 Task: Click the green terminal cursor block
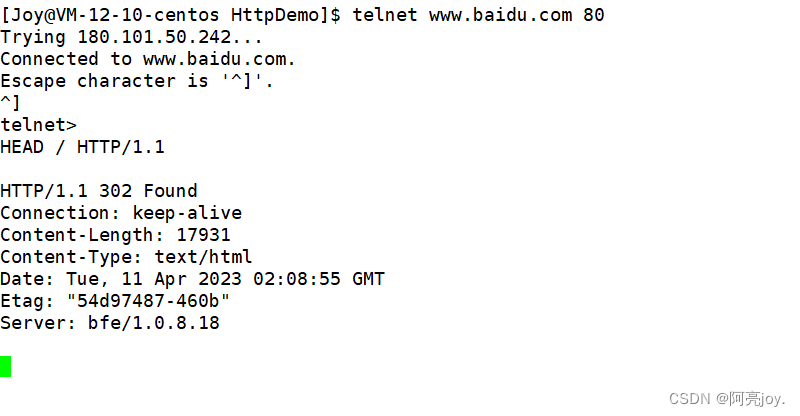pyautogui.click(x=6, y=366)
